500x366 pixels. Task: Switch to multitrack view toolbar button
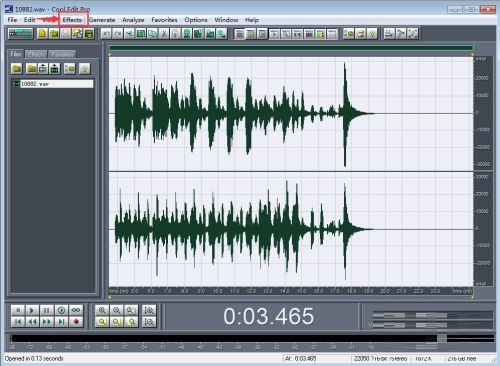pyautogui.click(x=21, y=34)
